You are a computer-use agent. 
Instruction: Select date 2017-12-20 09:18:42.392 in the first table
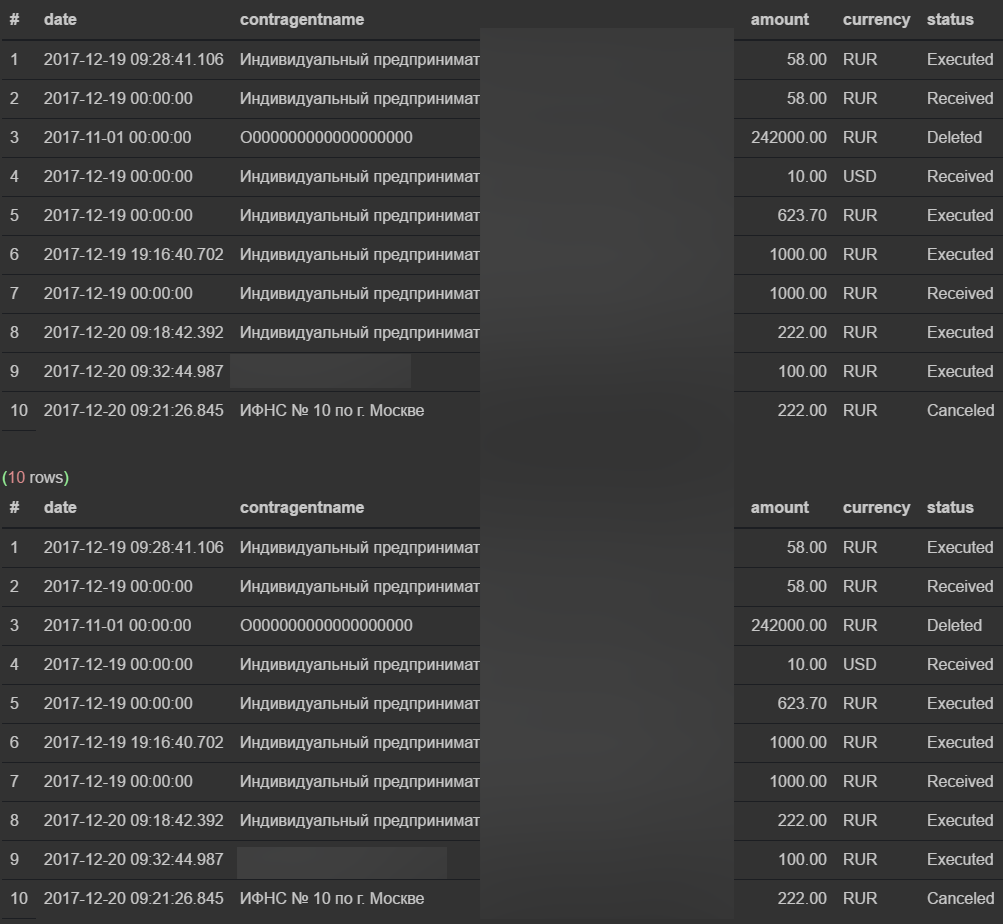[x=134, y=333]
